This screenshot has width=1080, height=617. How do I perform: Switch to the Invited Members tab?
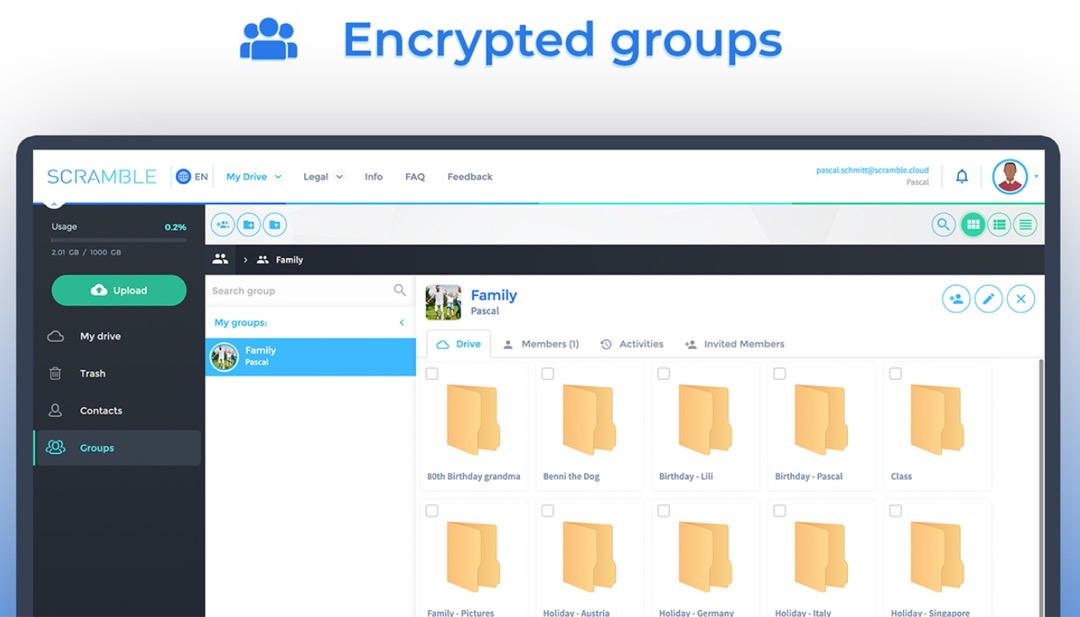pyautogui.click(x=734, y=344)
